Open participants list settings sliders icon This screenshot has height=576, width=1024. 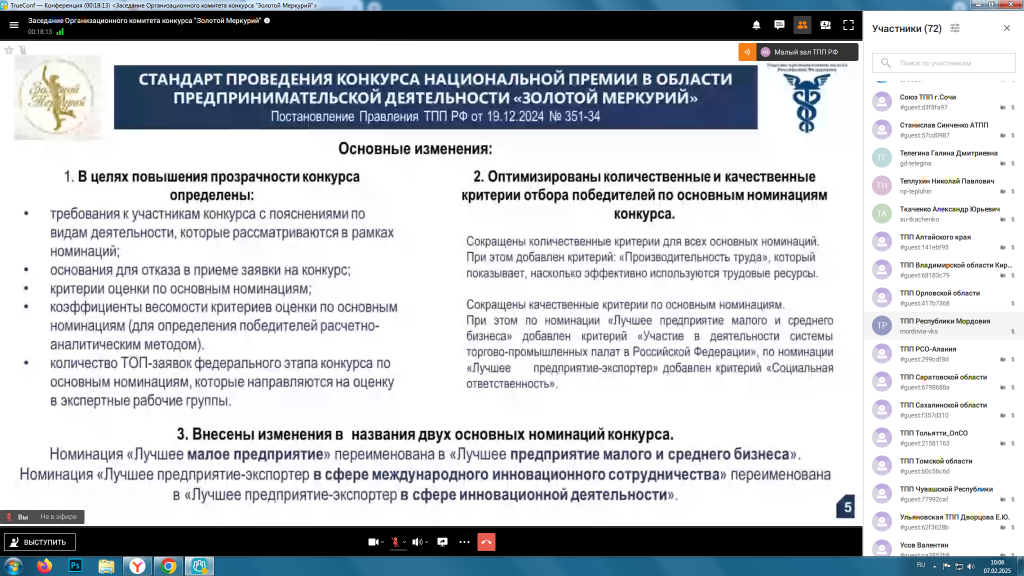[956, 28]
